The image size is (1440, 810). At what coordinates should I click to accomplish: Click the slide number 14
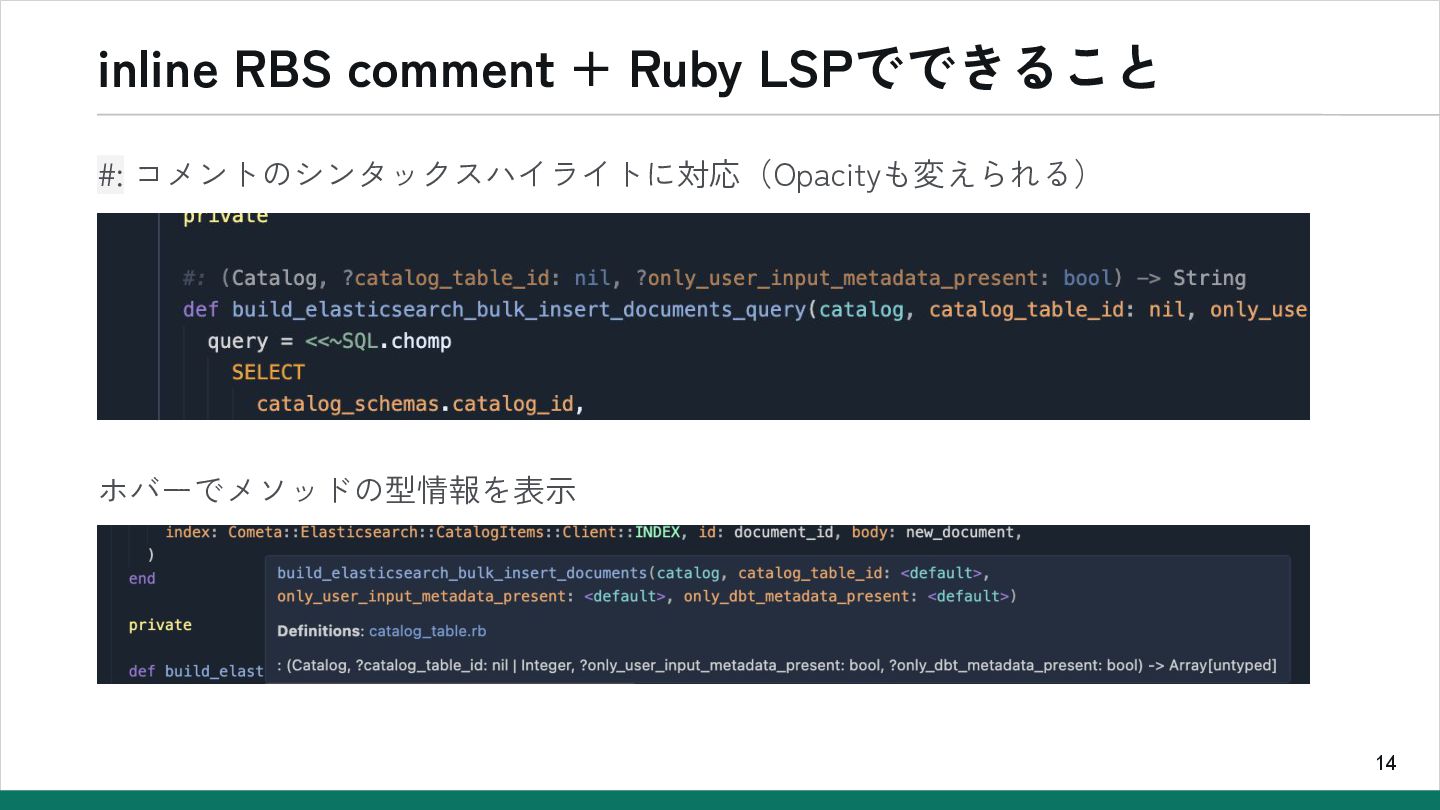(x=1385, y=763)
